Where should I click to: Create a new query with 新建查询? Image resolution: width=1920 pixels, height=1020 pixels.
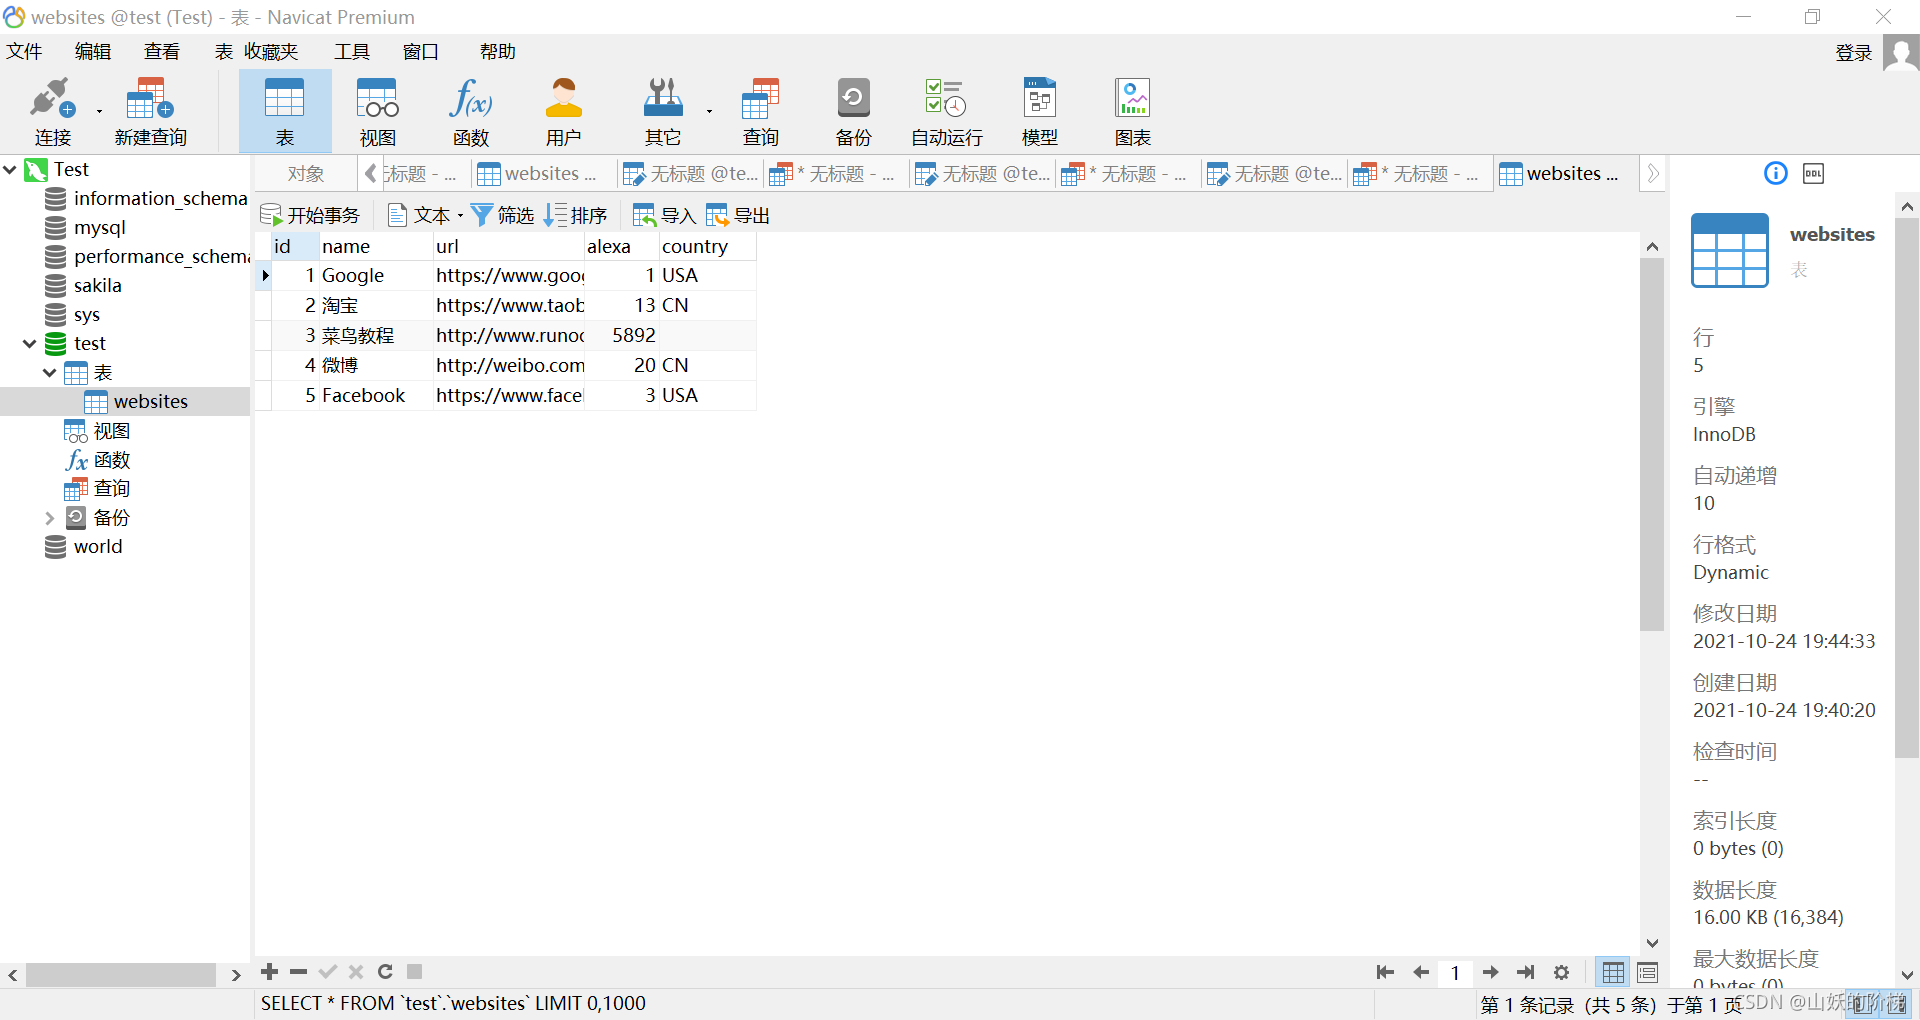(150, 111)
